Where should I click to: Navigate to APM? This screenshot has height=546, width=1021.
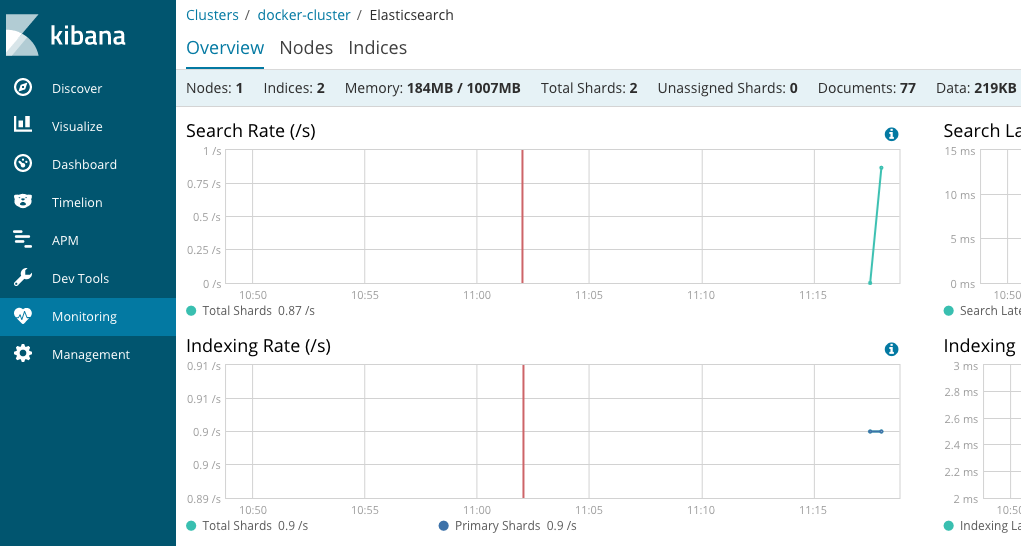(x=88, y=240)
